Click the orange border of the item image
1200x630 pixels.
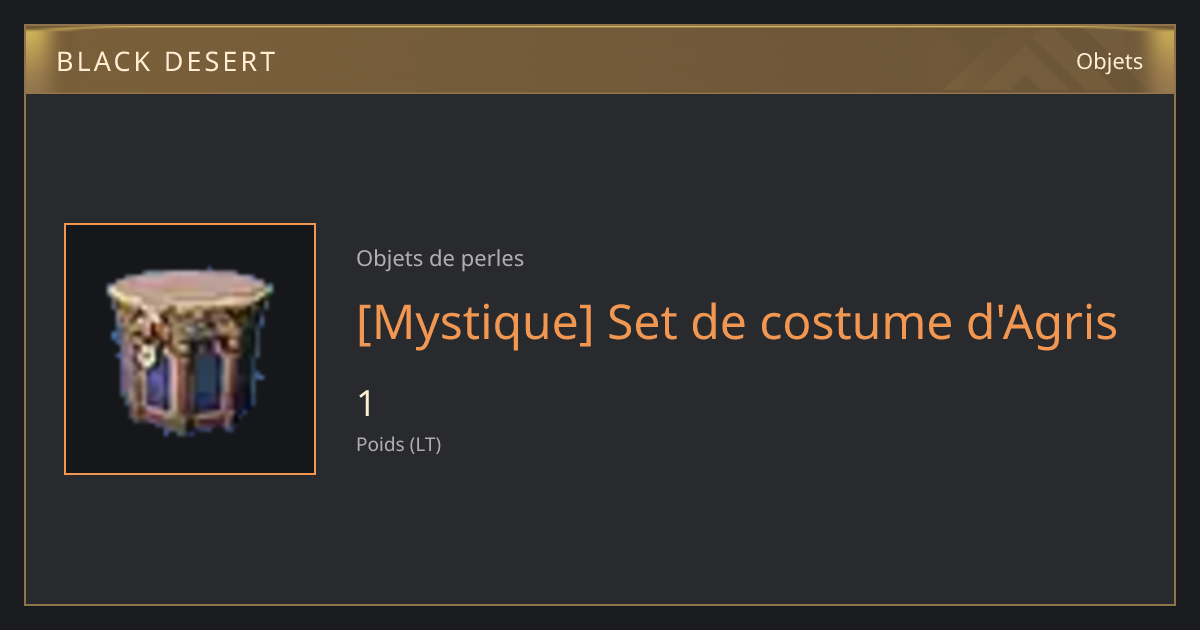[190, 225]
